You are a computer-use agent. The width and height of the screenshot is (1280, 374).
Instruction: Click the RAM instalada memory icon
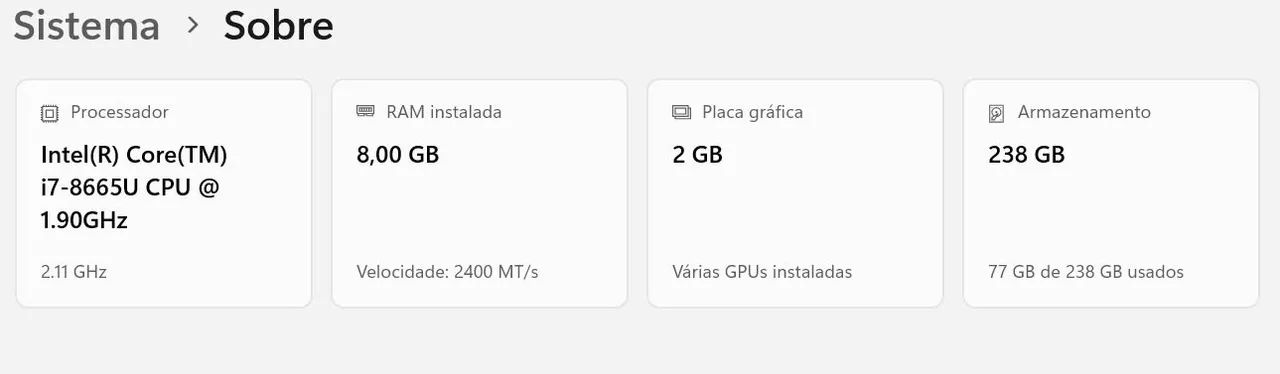pyautogui.click(x=365, y=112)
